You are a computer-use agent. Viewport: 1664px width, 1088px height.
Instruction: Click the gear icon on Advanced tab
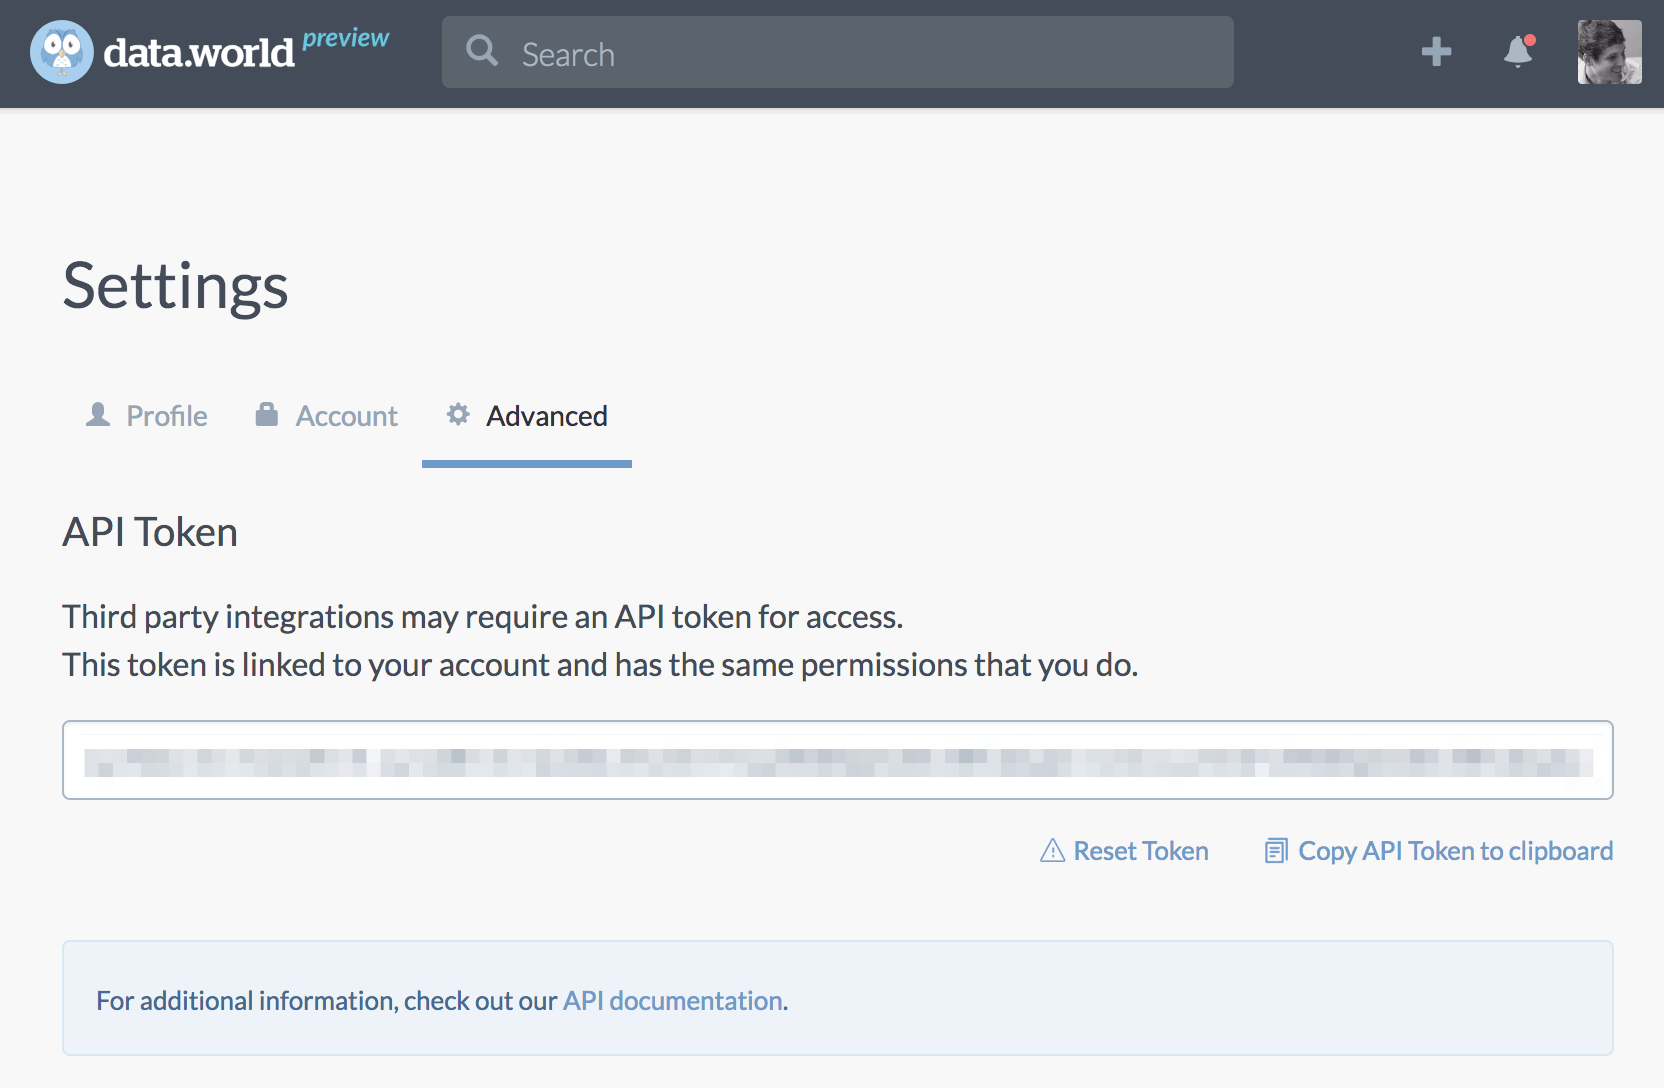(458, 415)
